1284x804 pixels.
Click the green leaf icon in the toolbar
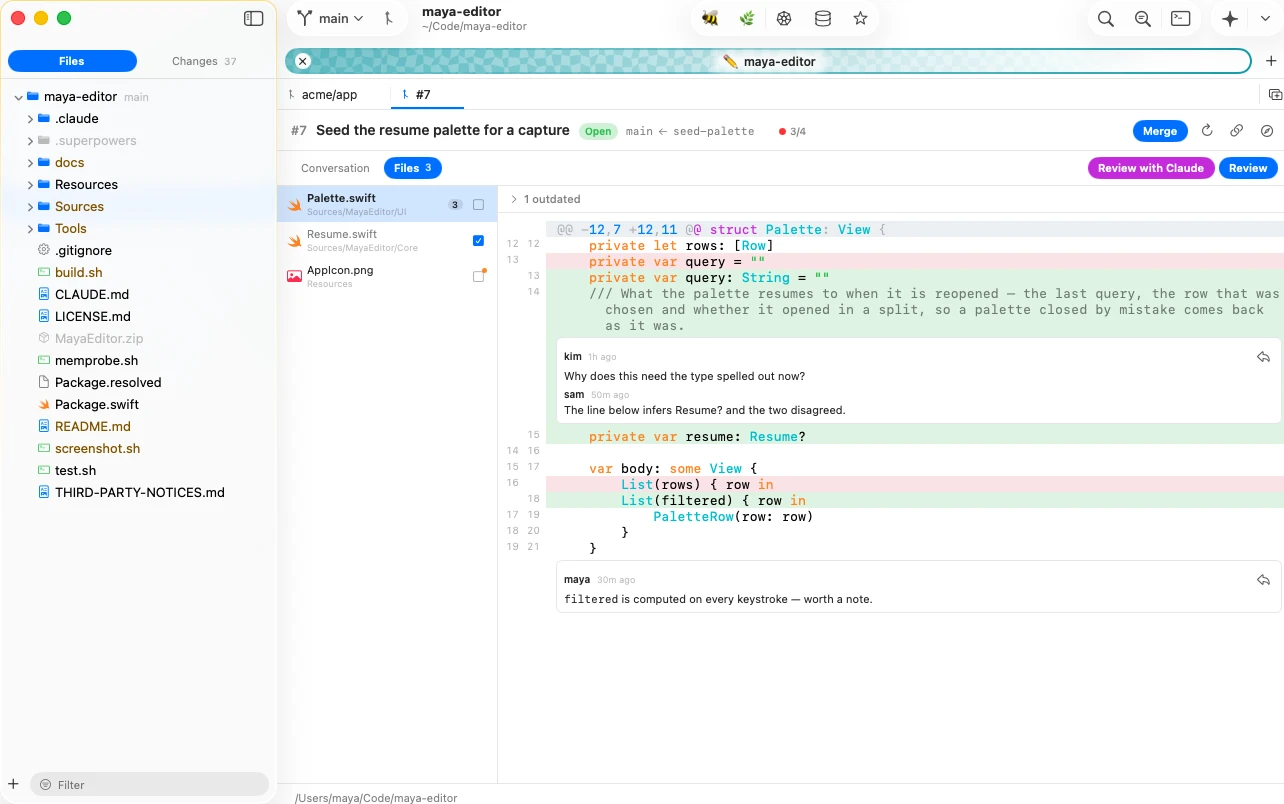point(747,18)
